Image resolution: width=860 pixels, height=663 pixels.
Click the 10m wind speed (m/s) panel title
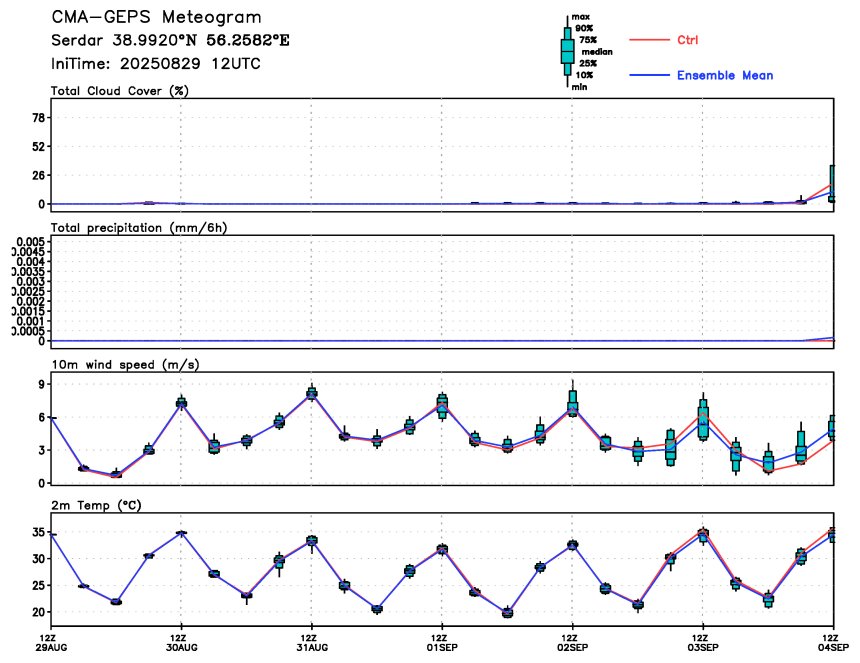point(125,365)
